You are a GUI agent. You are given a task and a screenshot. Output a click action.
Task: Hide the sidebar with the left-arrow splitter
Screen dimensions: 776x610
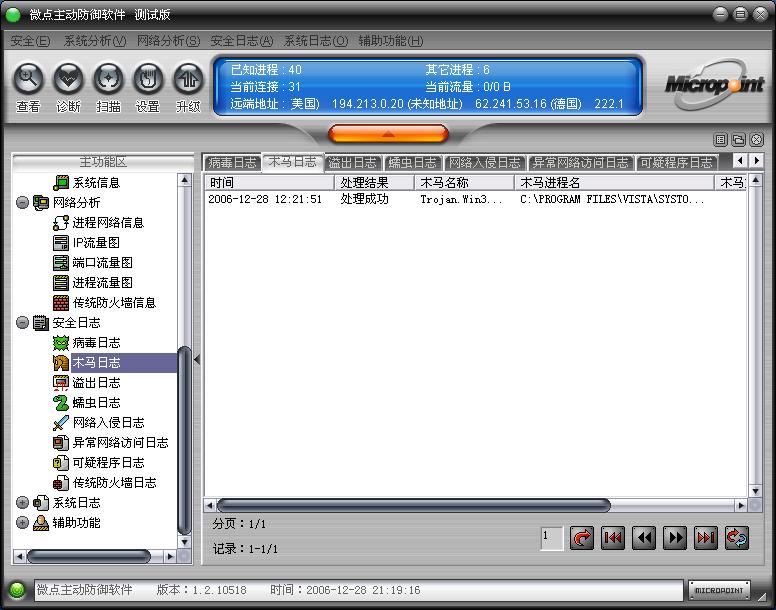coord(197,360)
